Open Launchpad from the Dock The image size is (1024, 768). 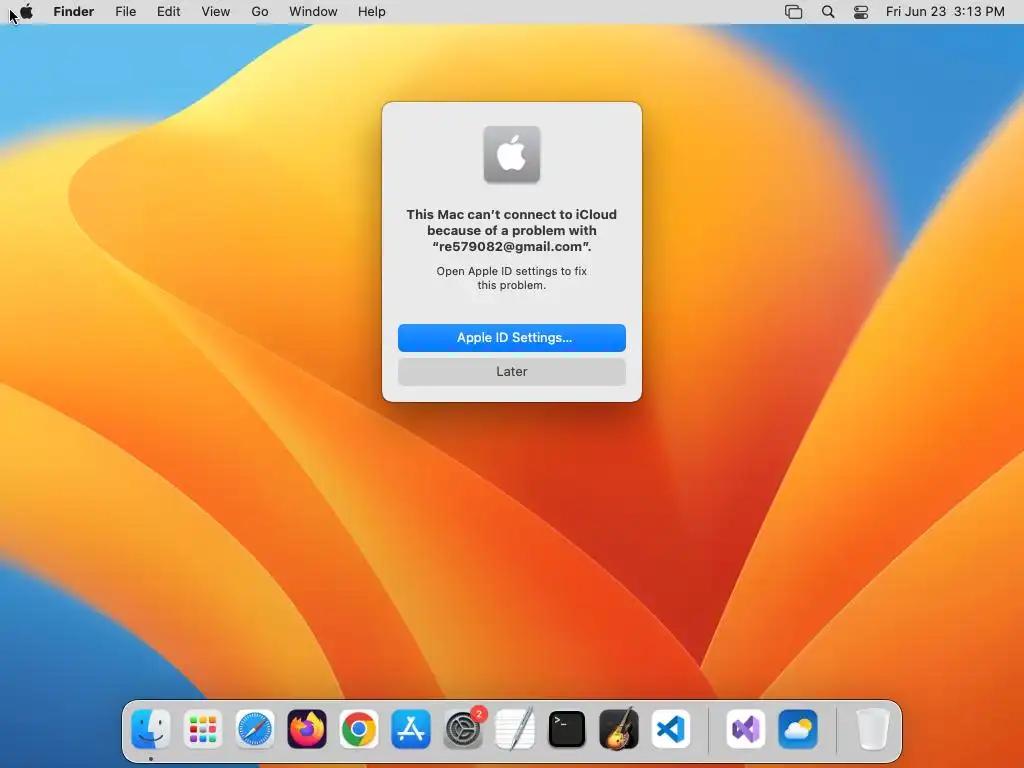(x=203, y=729)
